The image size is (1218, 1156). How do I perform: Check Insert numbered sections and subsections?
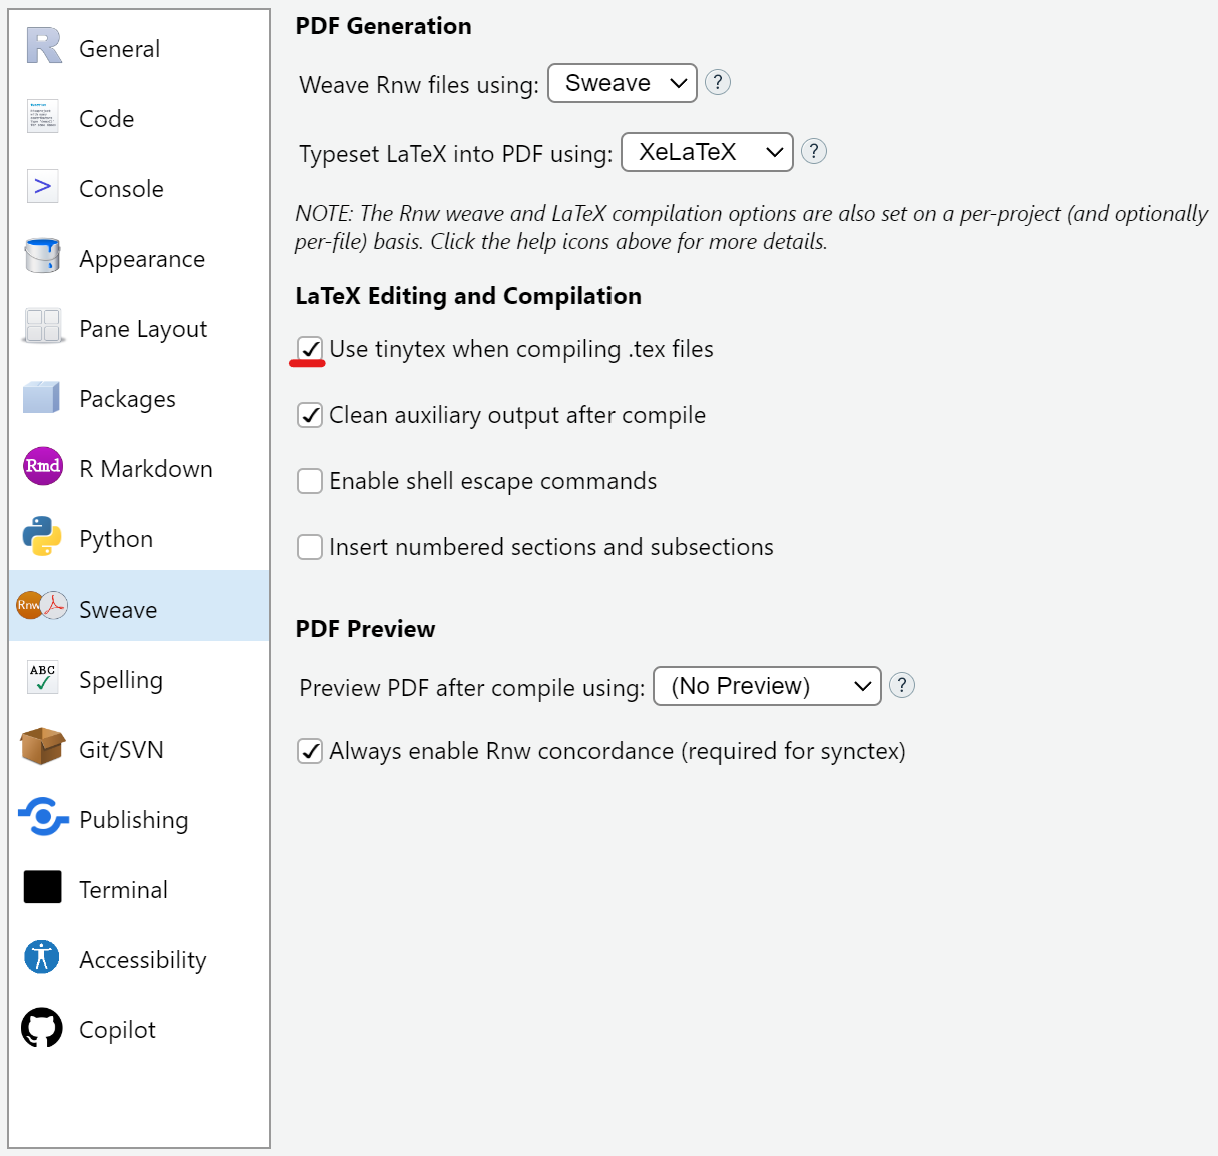[310, 547]
